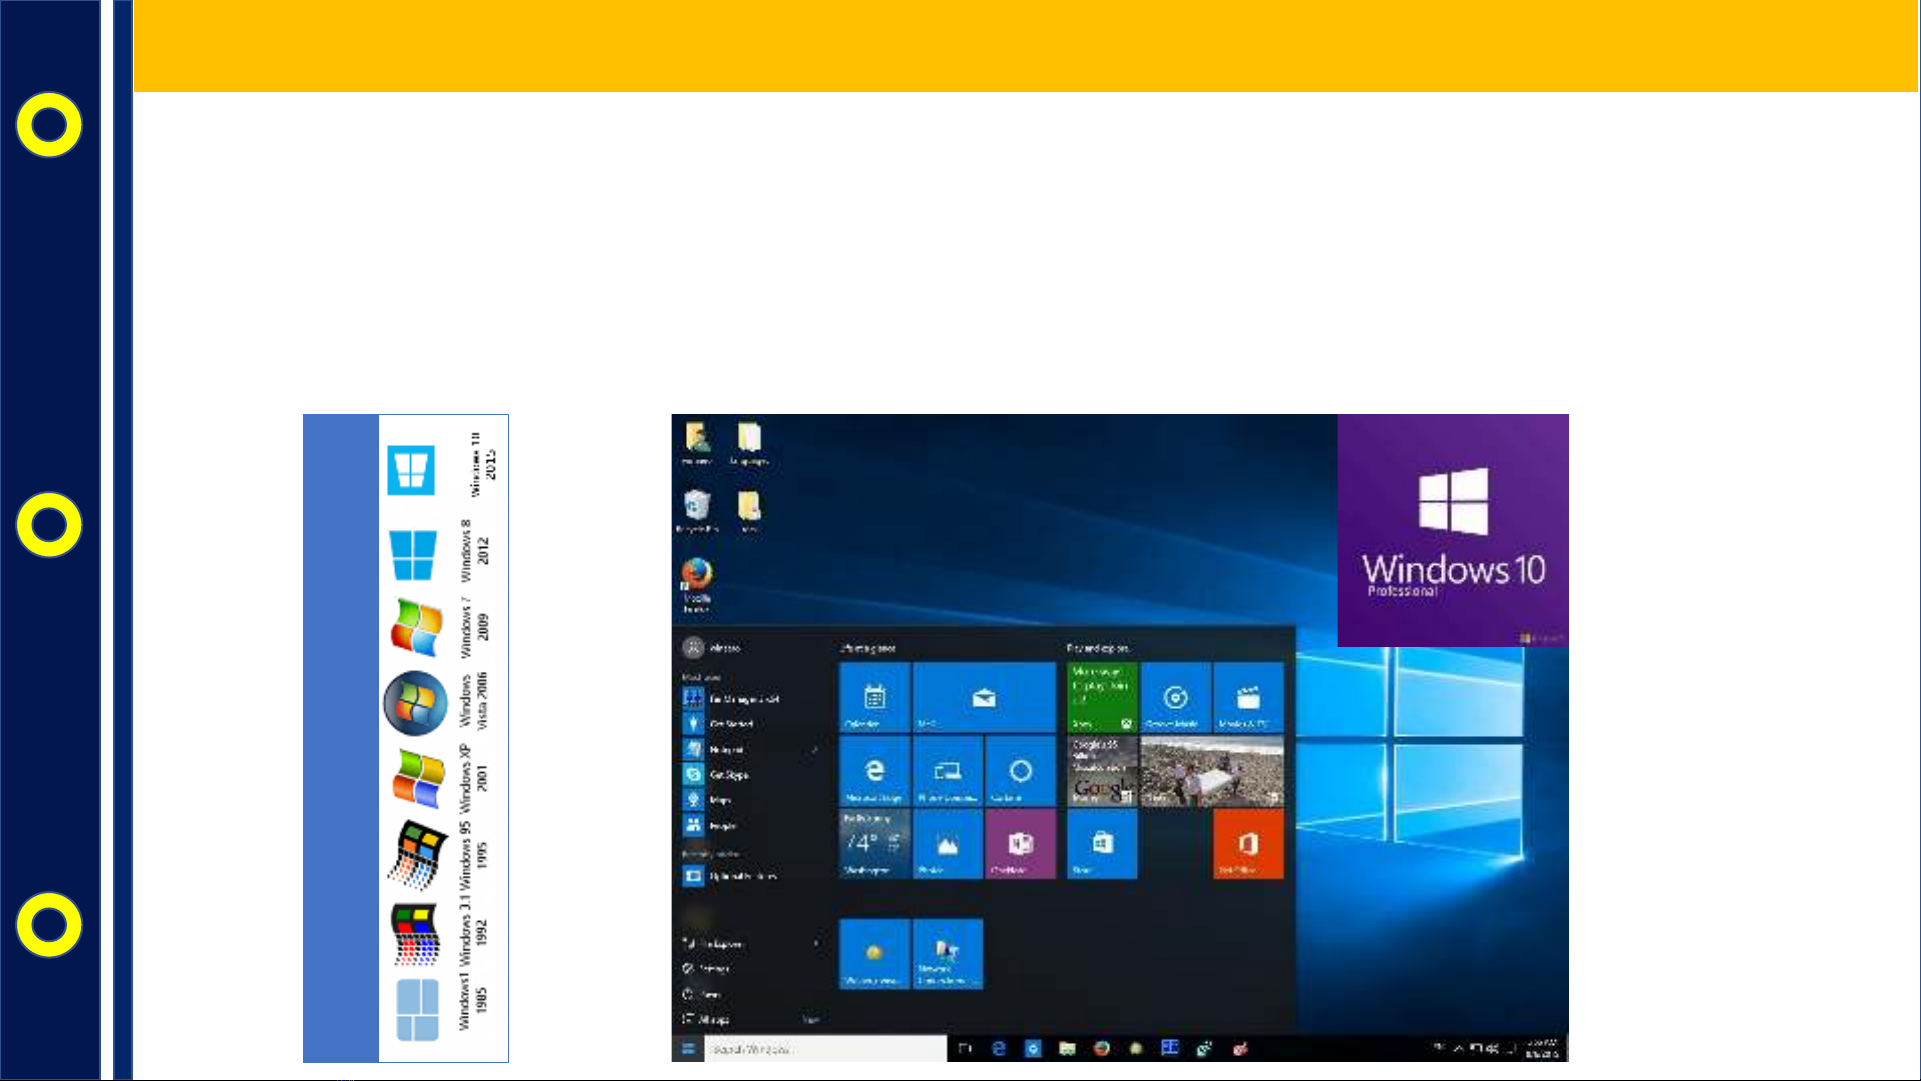Select the Windows 10 logo in the timeline
Image resolution: width=1921 pixels, height=1081 pixels.
point(411,470)
